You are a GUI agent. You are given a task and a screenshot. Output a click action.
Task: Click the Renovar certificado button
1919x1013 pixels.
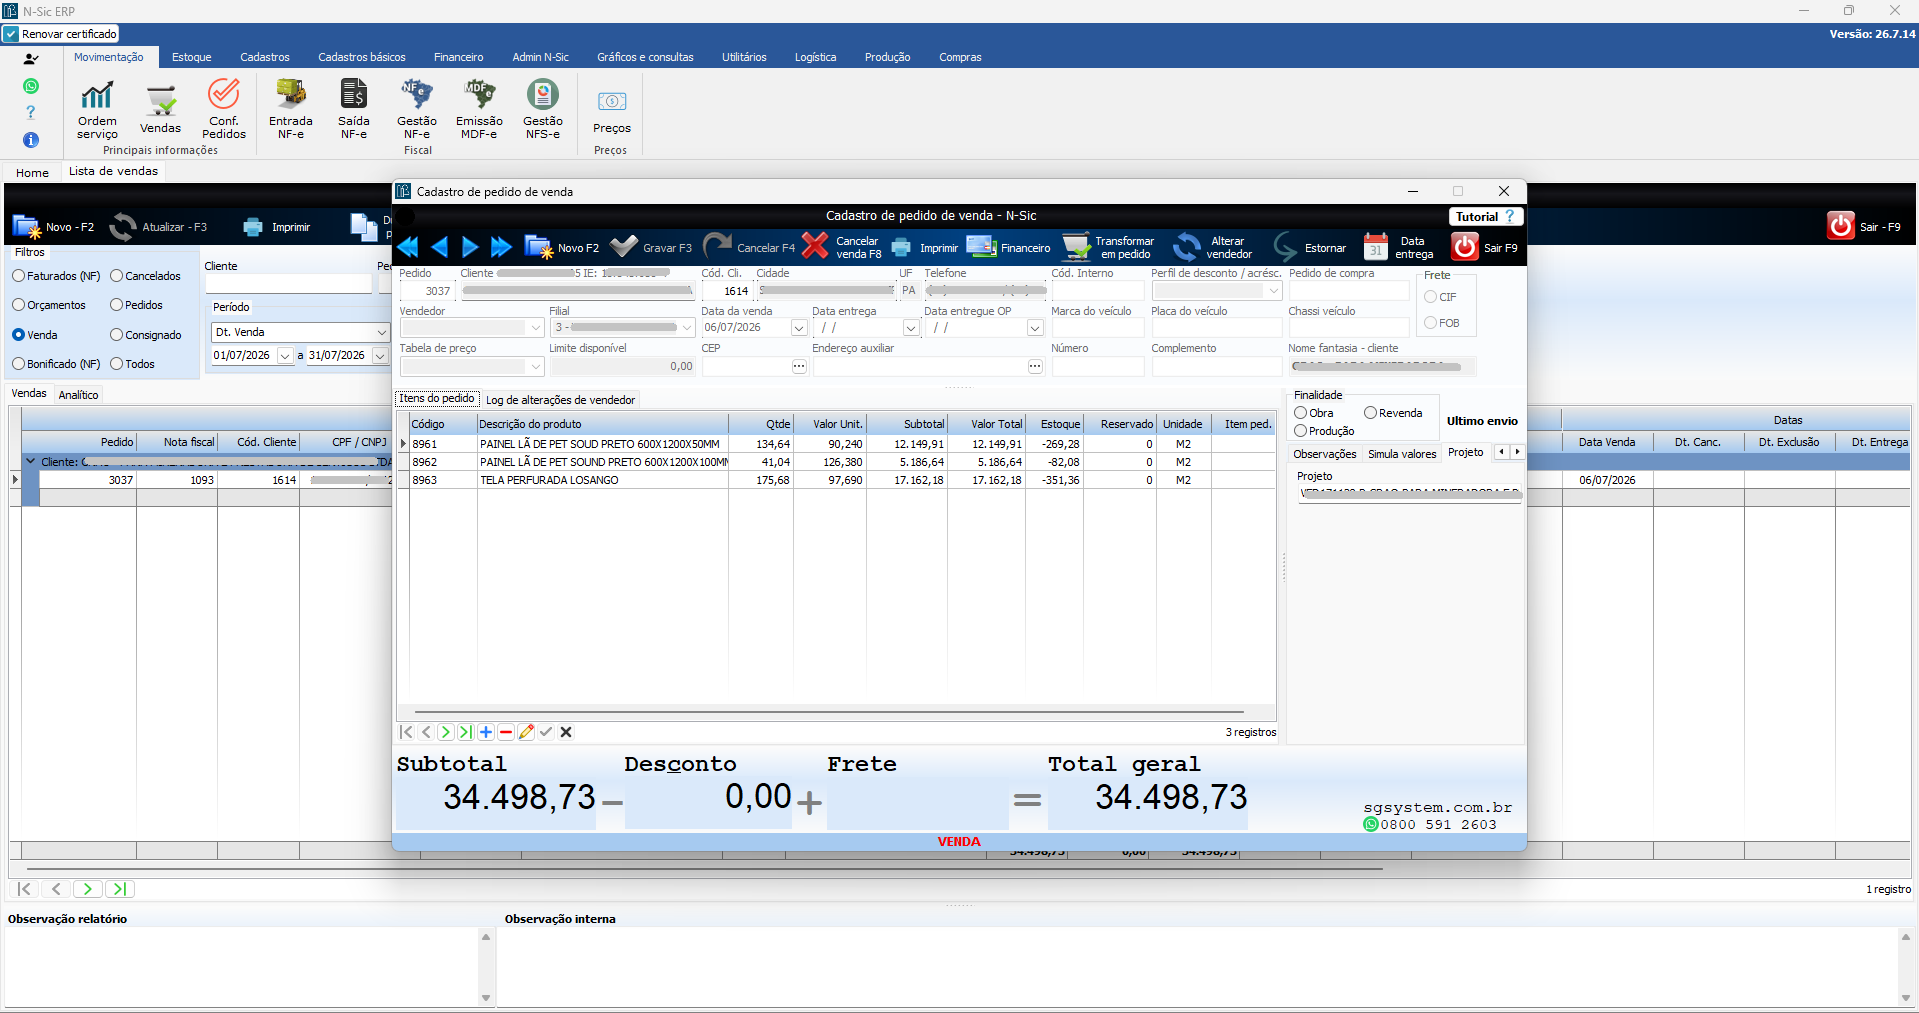61,34
